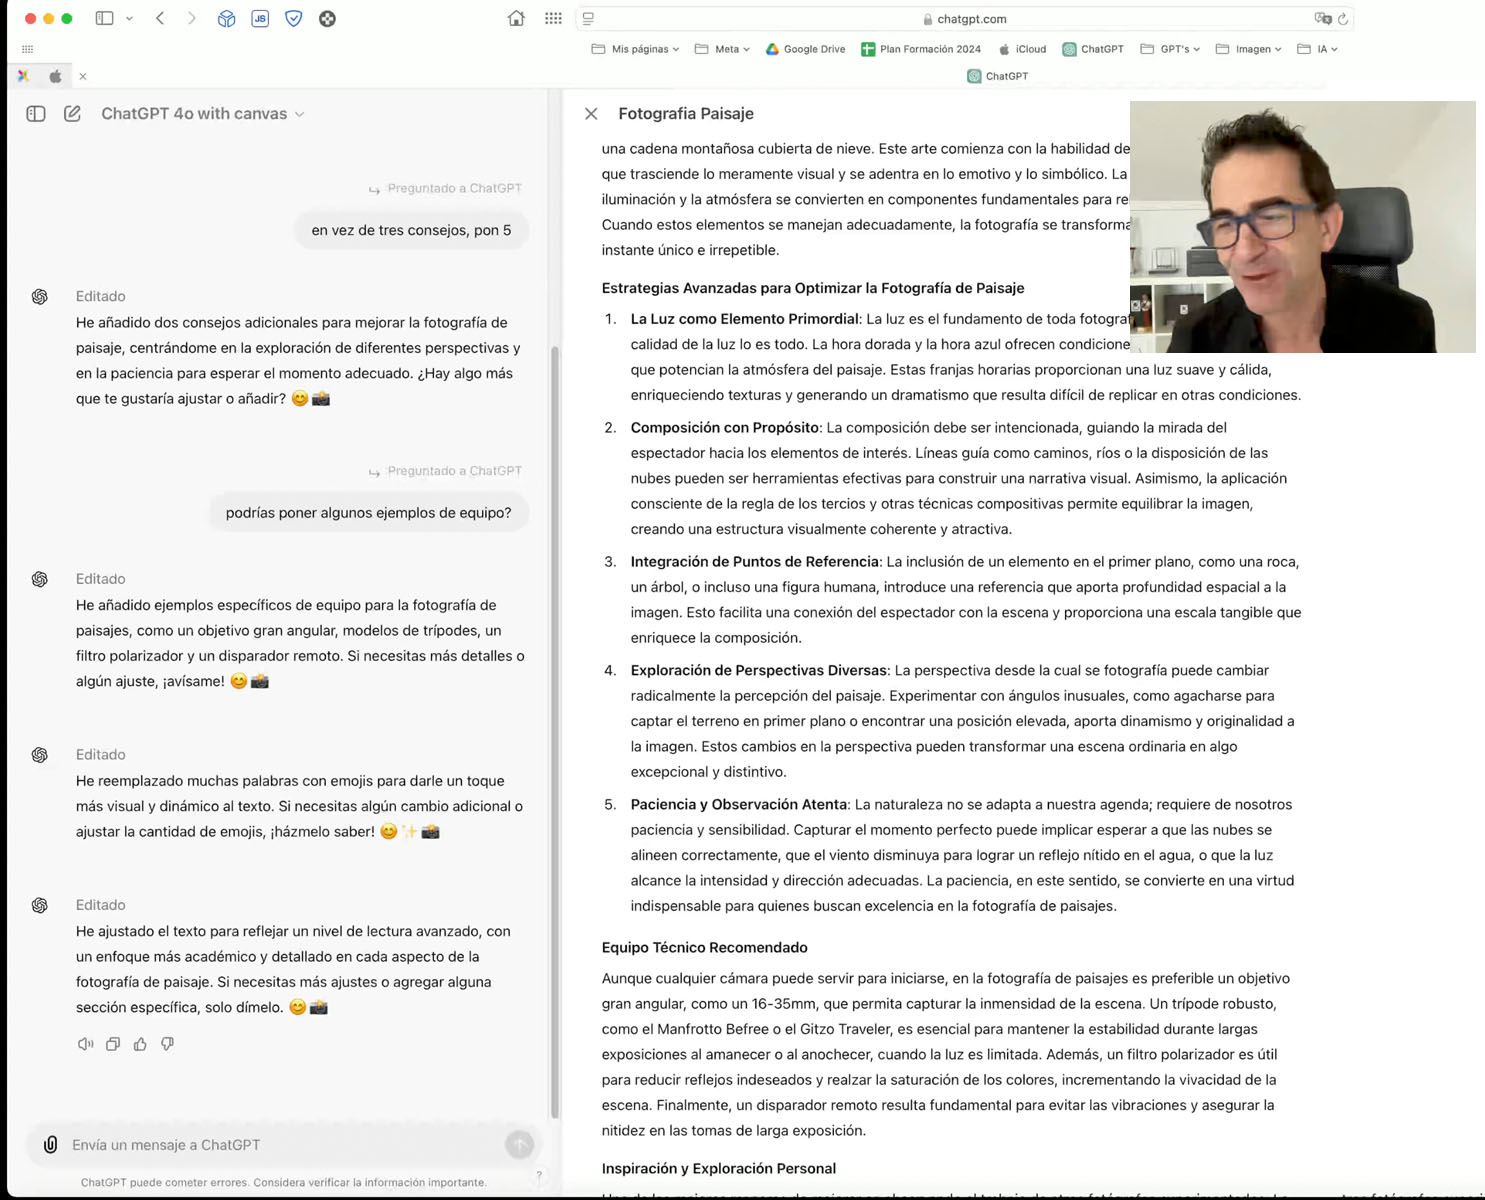Open the Imagen bookmarks folder
The height and width of the screenshot is (1200, 1485).
[x=1248, y=49]
